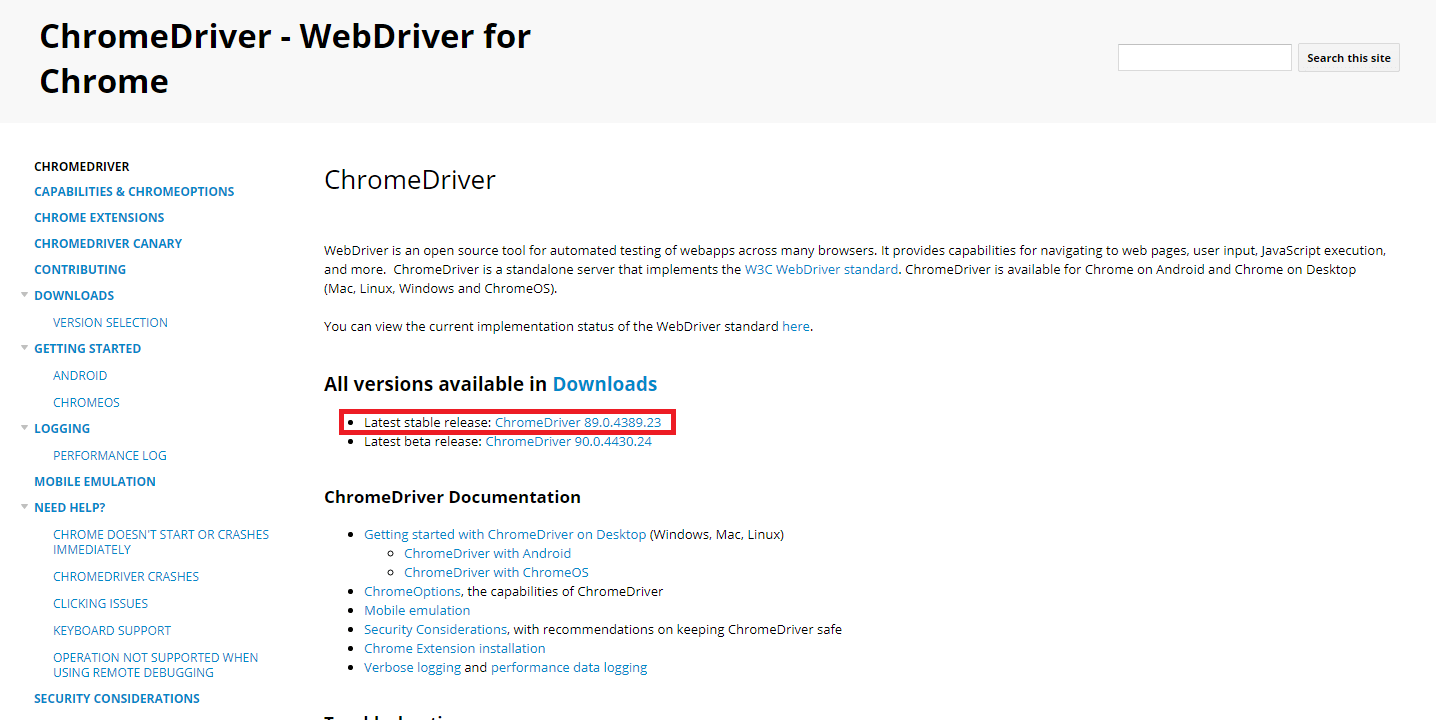The width and height of the screenshot is (1436, 720).
Task: Open the Logging sidebar page
Action: 62,429
